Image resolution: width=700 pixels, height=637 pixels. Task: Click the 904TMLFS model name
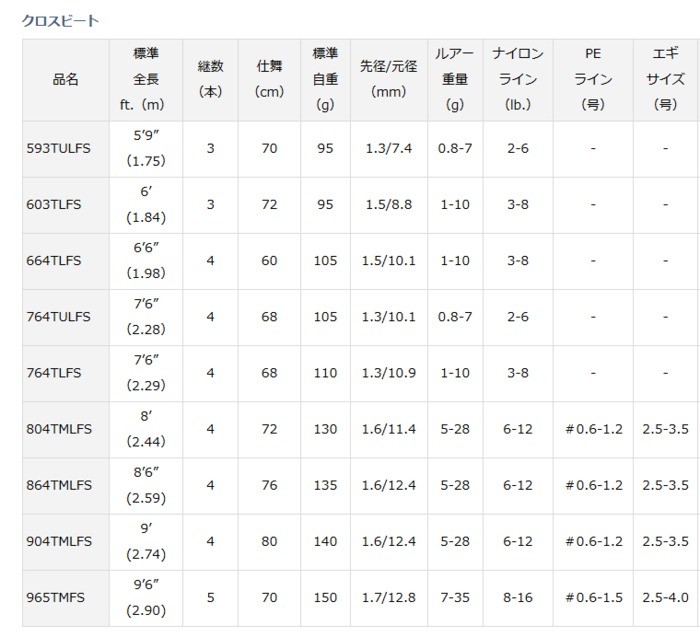(x=59, y=542)
